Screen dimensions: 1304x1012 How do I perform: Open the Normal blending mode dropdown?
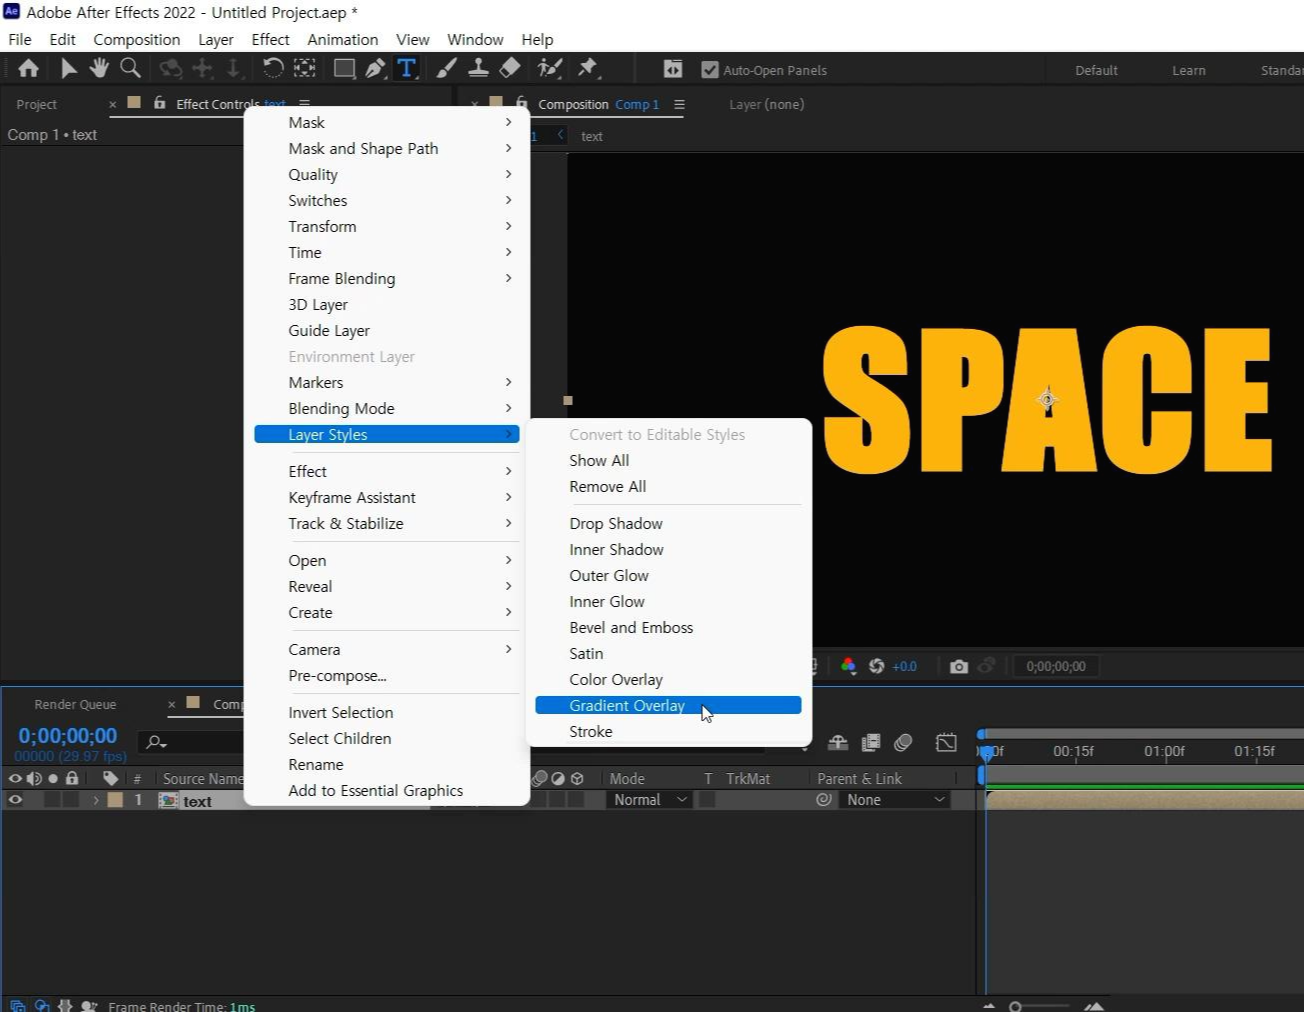click(x=650, y=800)
